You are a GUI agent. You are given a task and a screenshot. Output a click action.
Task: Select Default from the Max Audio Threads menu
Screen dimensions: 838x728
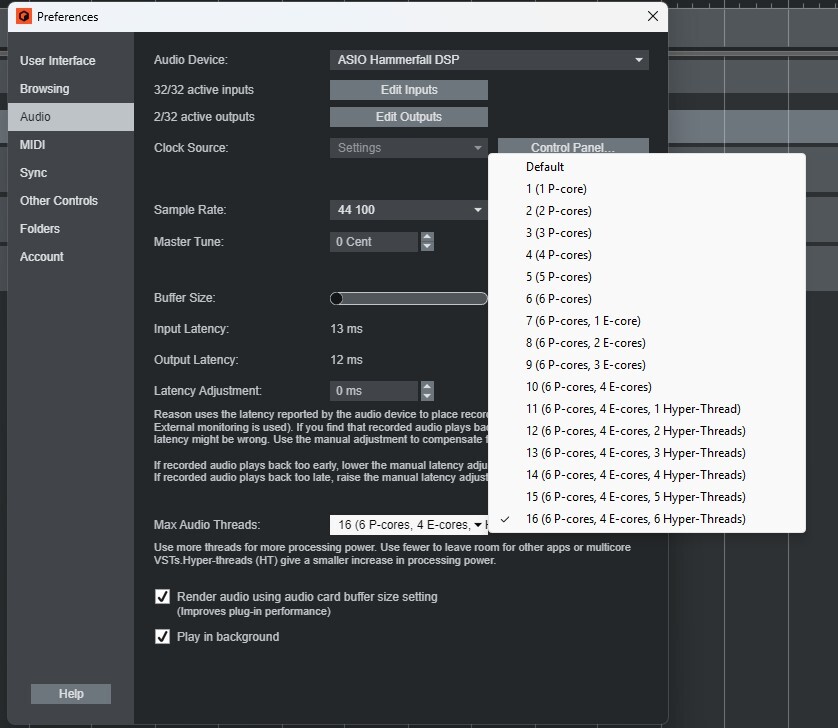pyautogui.click(x=545, y=166)
